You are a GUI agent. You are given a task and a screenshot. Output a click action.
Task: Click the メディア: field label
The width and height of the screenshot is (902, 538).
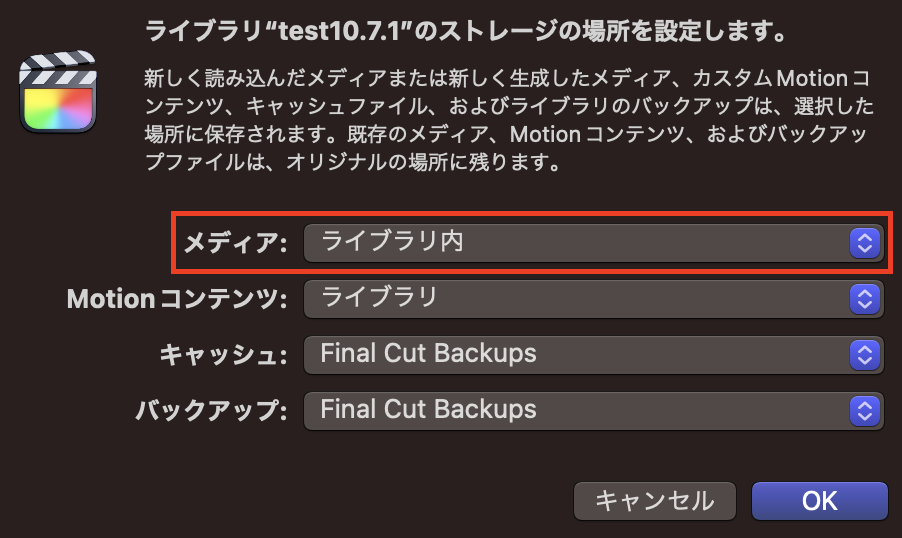coord(235,243)
